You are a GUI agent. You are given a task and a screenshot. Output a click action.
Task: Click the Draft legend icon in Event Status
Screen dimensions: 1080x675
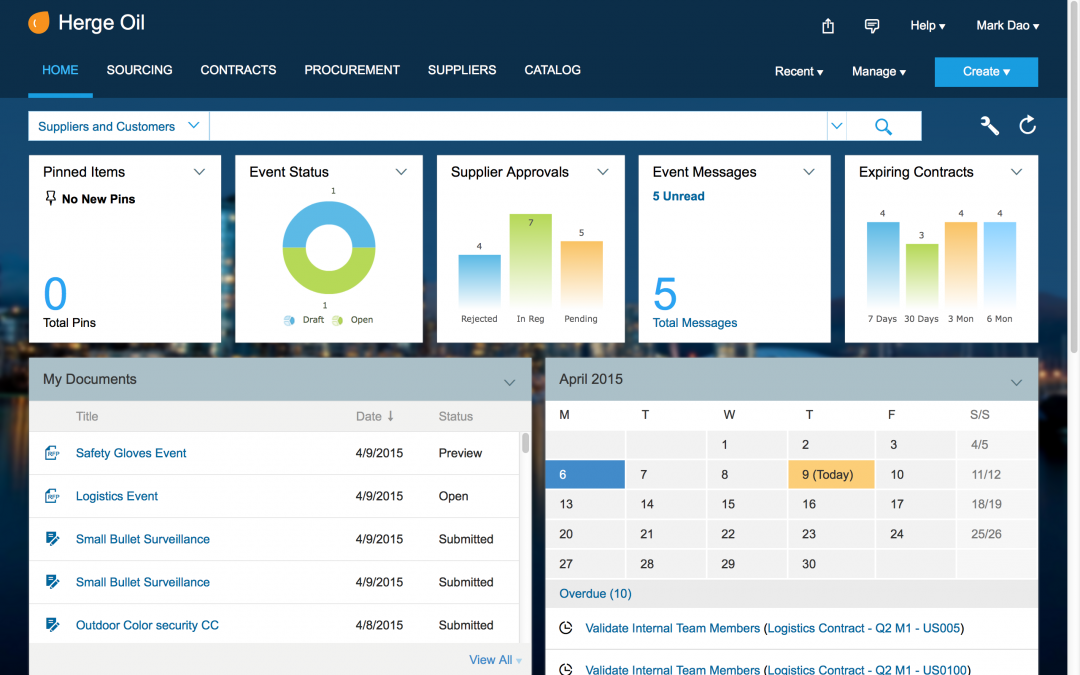289,320
